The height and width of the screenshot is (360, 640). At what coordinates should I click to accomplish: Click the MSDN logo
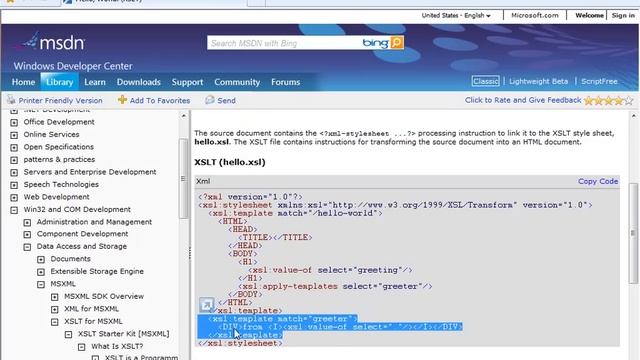pyautogui.click(x=50, y=42)
